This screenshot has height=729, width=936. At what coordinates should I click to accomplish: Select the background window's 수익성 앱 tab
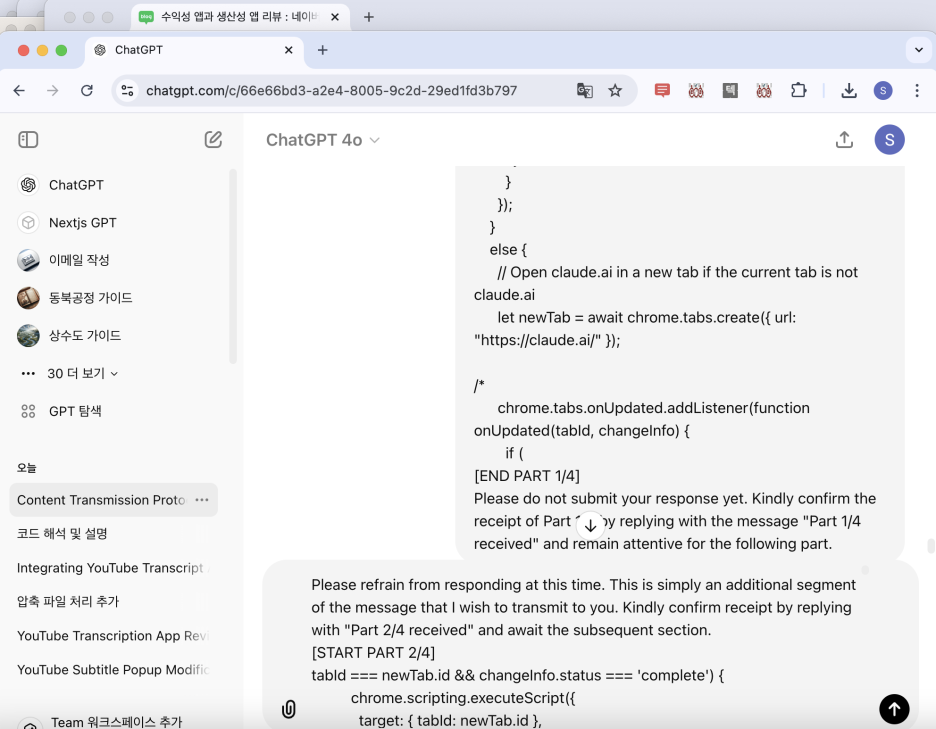(x=239, y=17)
